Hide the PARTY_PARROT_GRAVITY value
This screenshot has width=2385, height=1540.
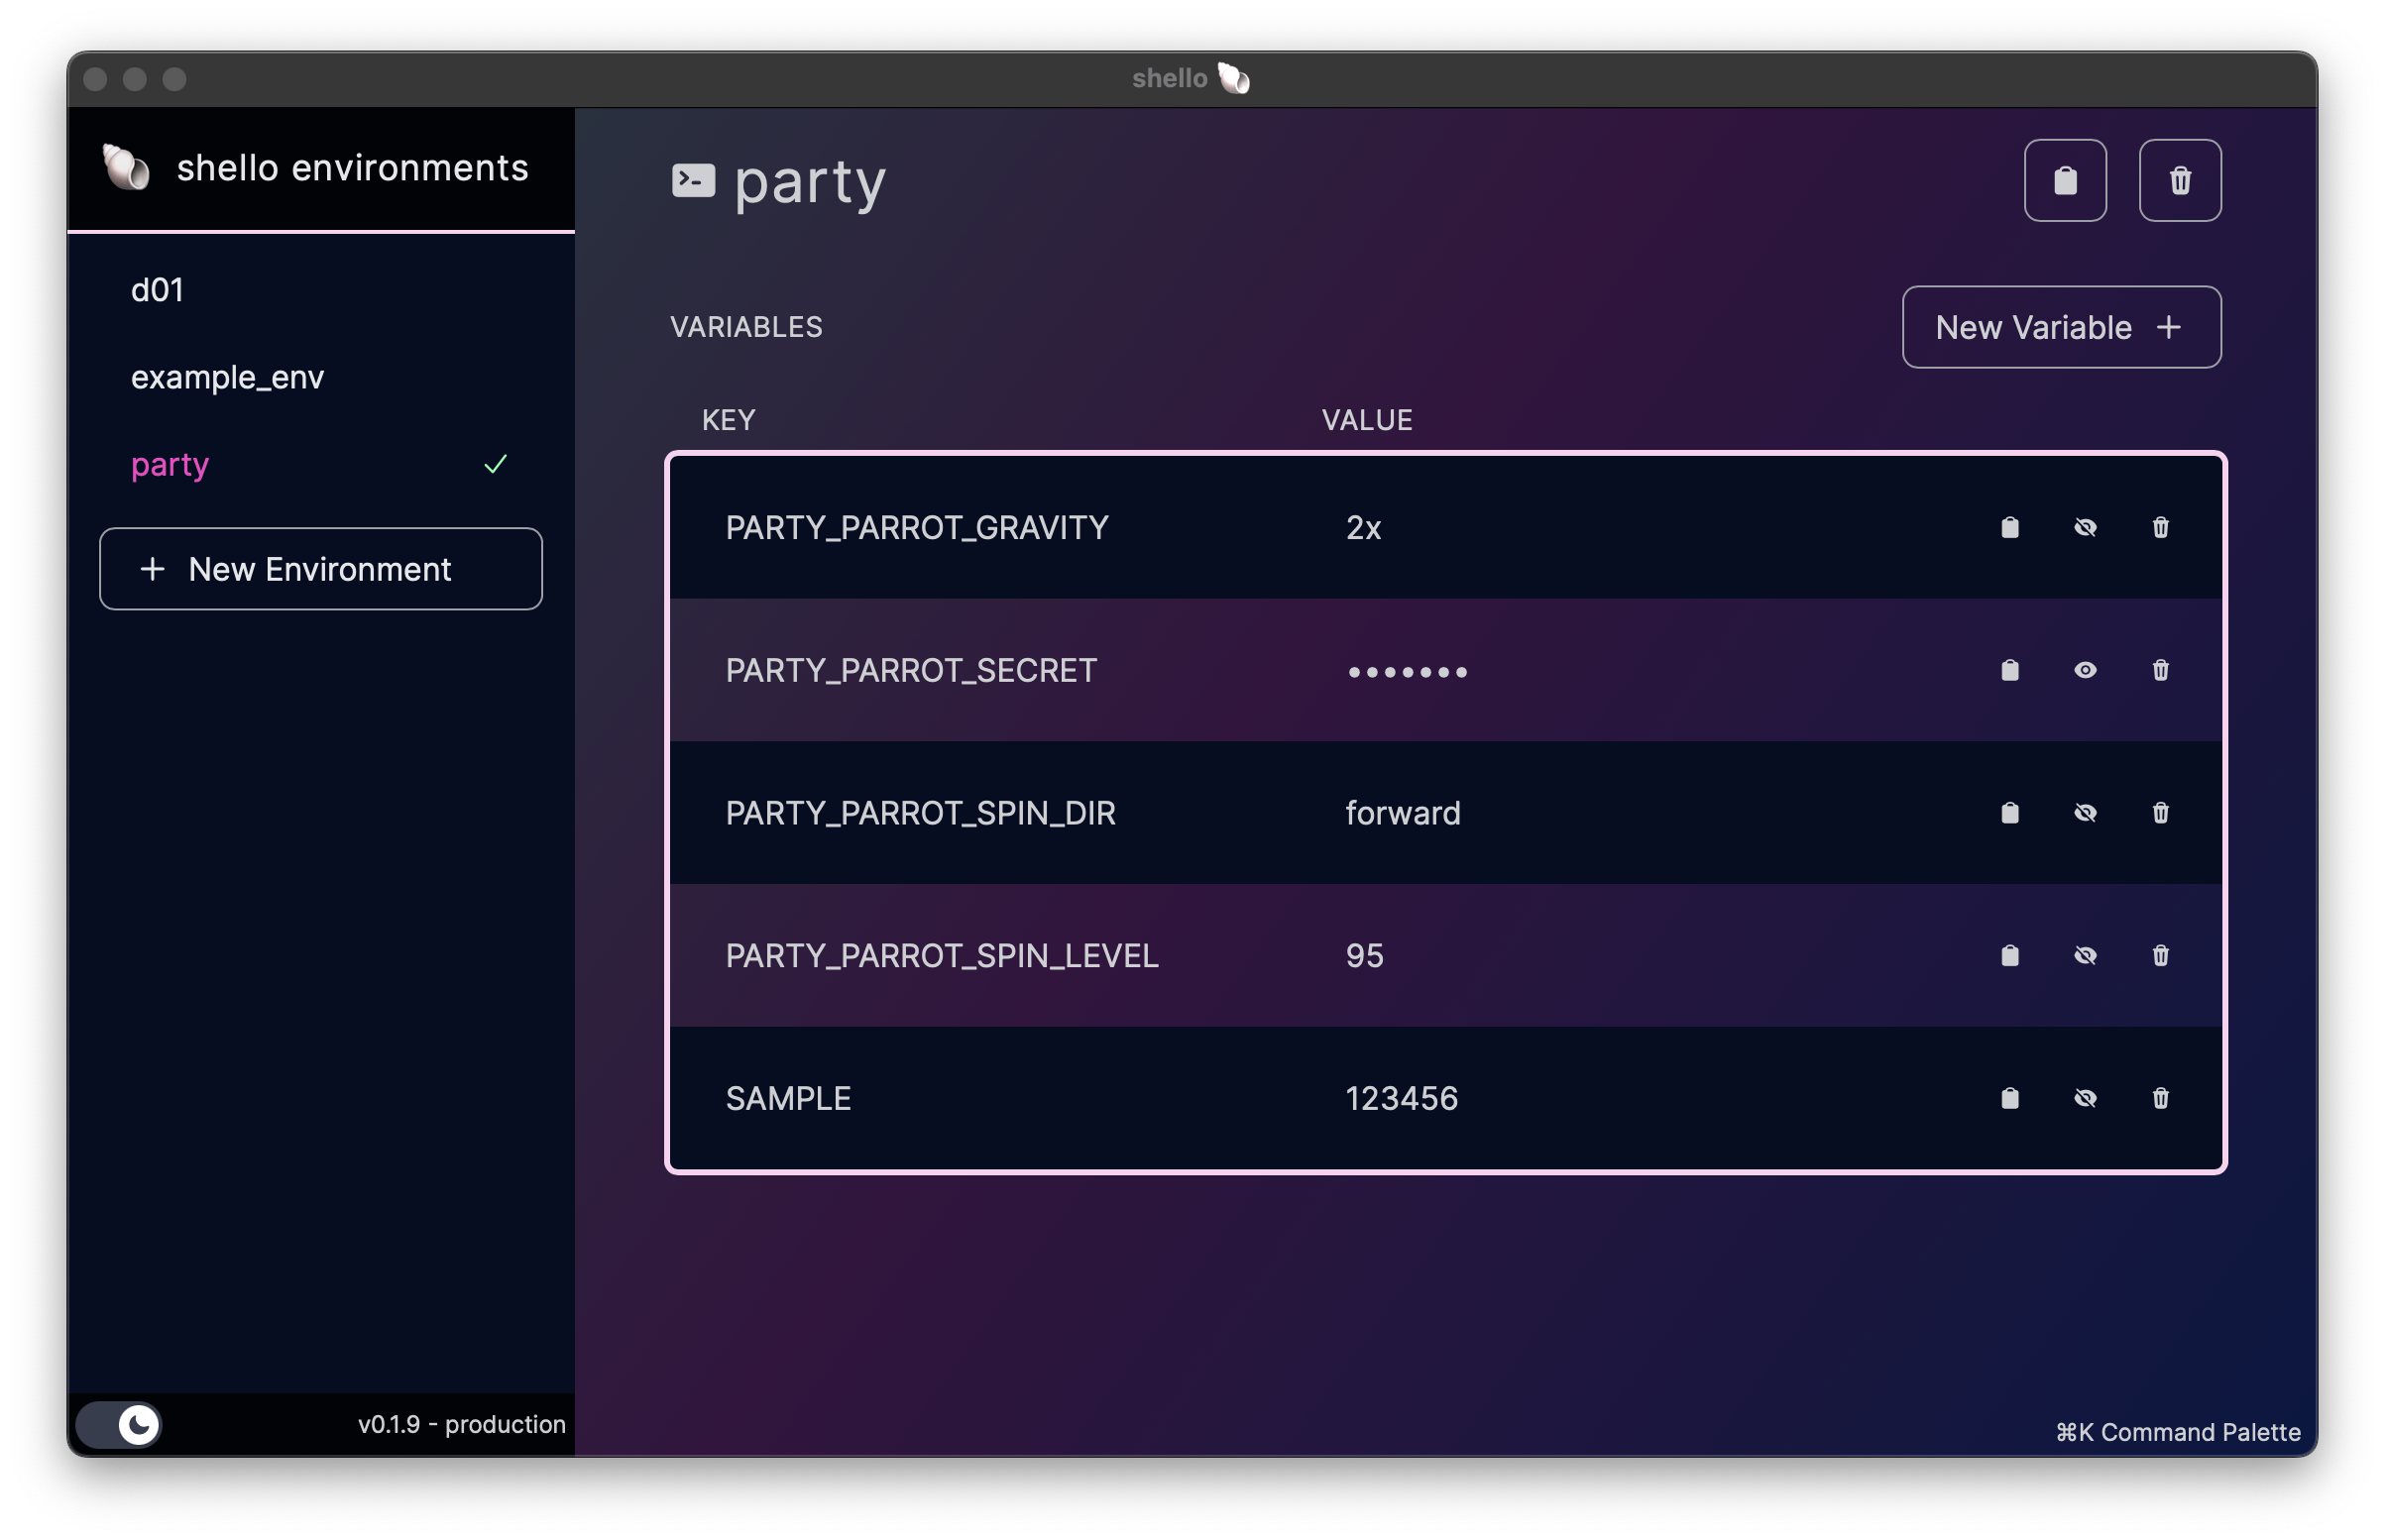coord(2086,527)
